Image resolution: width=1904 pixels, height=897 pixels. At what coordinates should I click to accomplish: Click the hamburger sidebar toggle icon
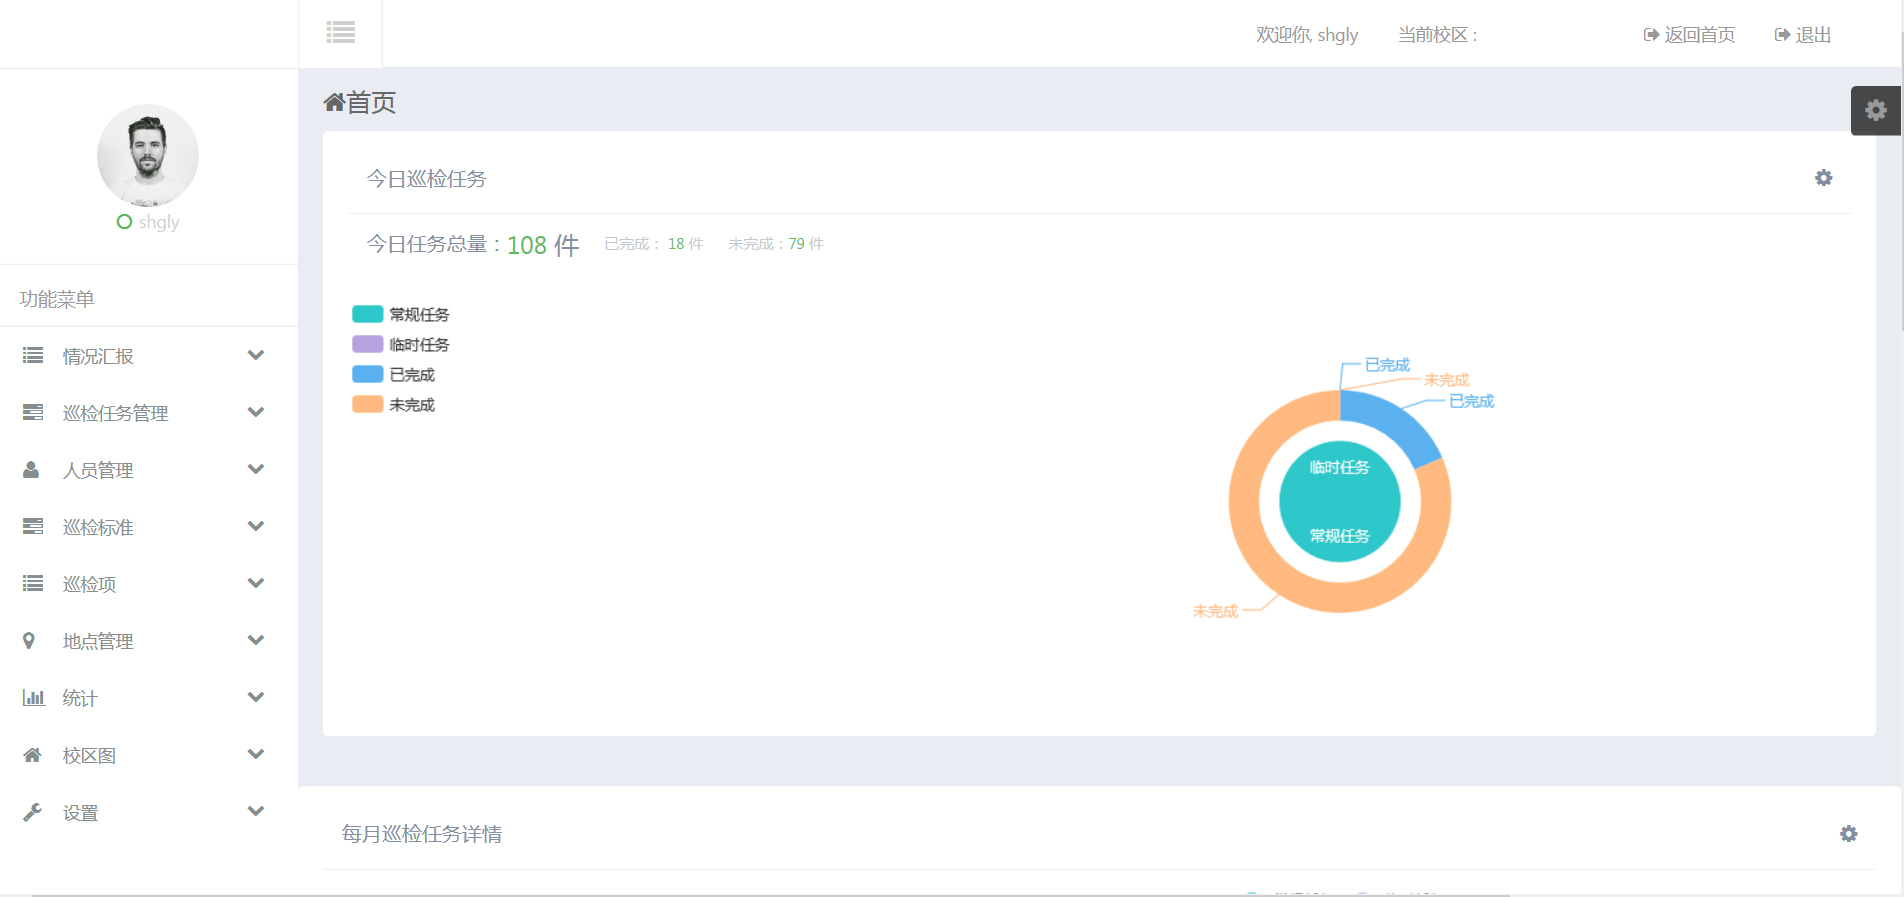[340, 32]
